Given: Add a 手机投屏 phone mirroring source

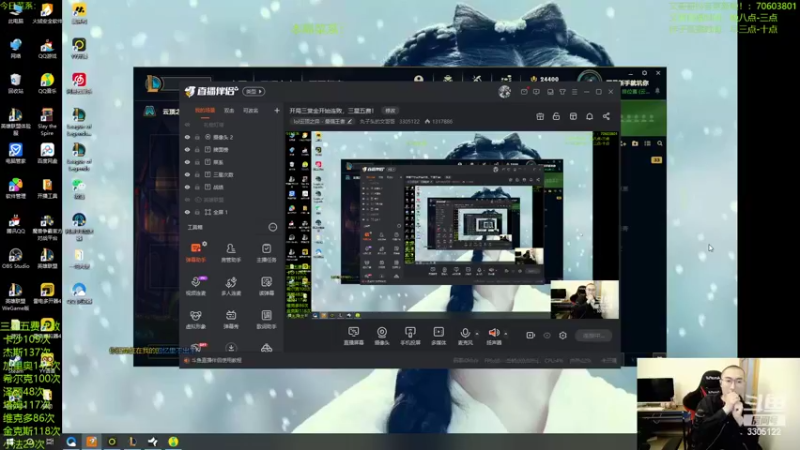Looking at the screenshot, I should (410, 336).
